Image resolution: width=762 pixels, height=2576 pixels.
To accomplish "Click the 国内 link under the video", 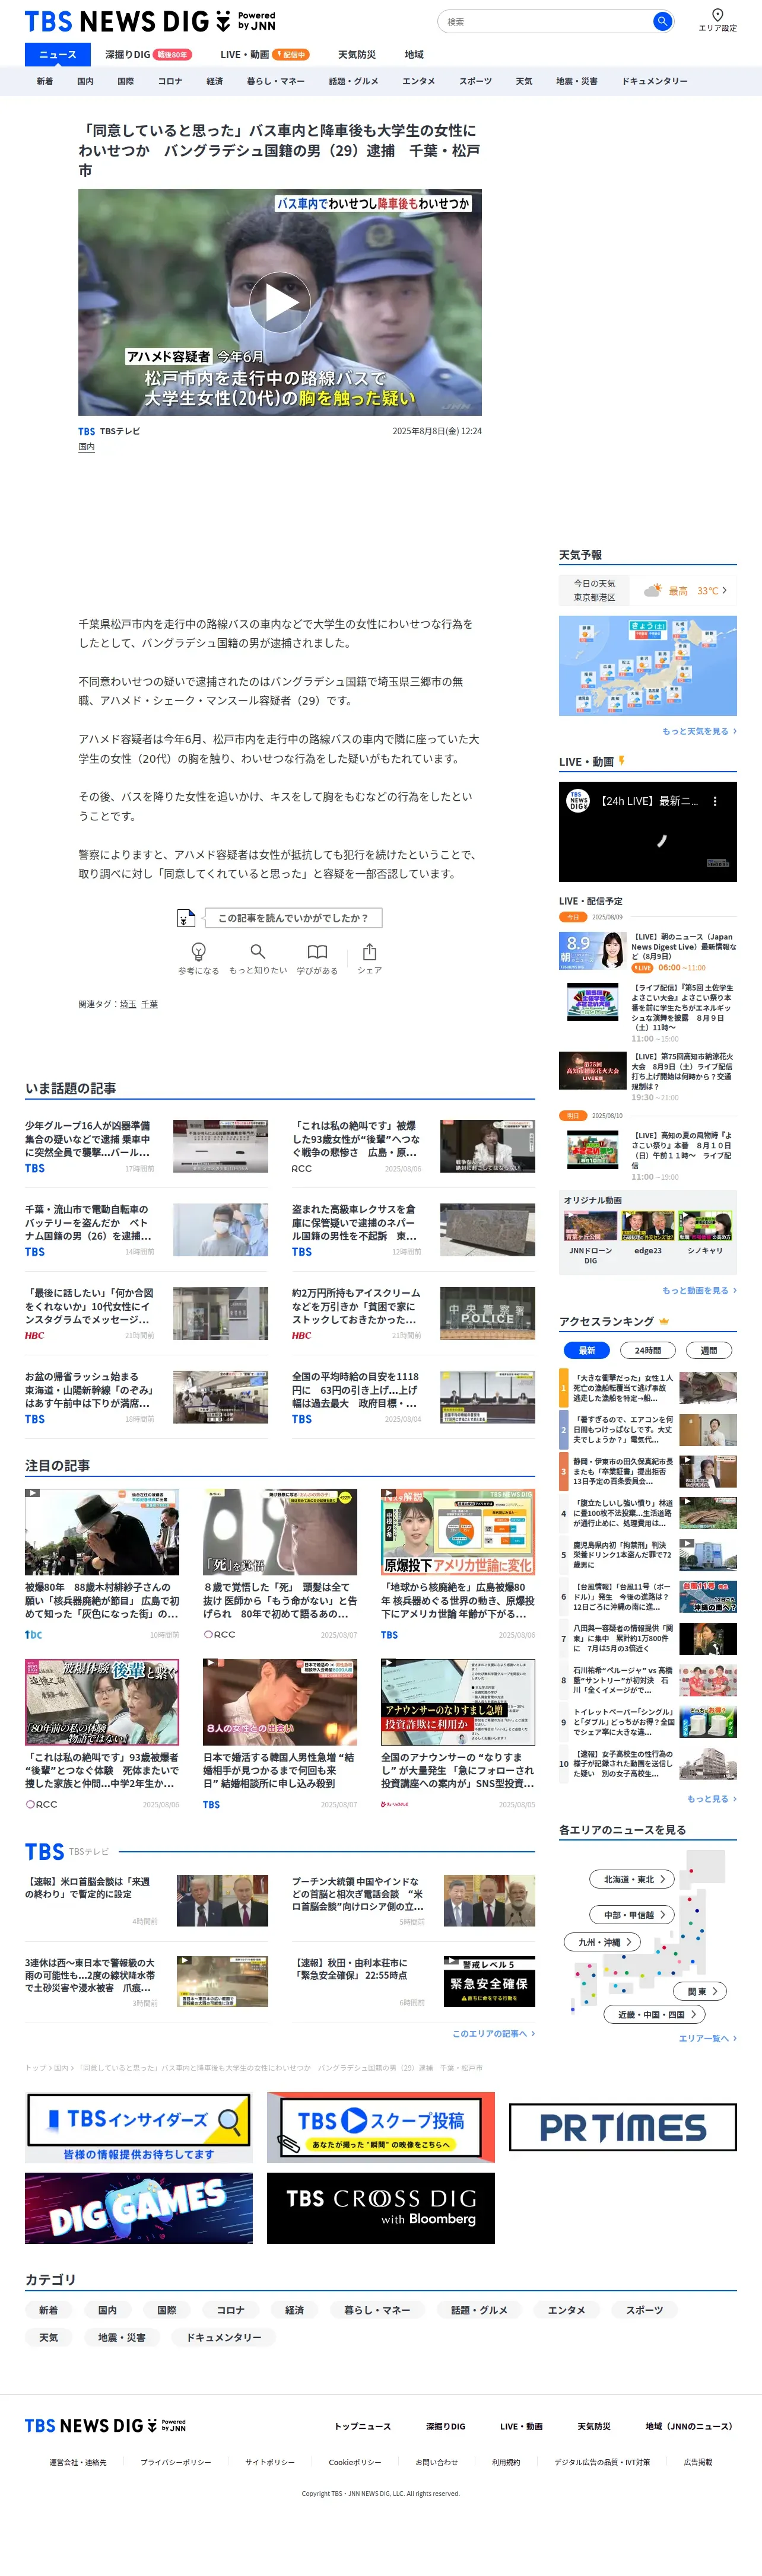I will point(86,447).
